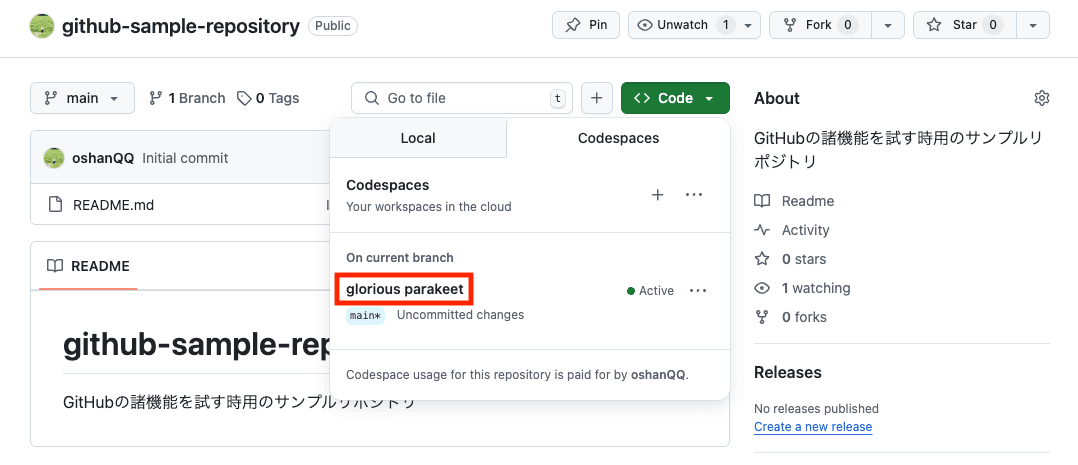The height and width of the screenshot is (465, 1078).
Task: Switch to the Local tab
Action: (x=418, y=138)
